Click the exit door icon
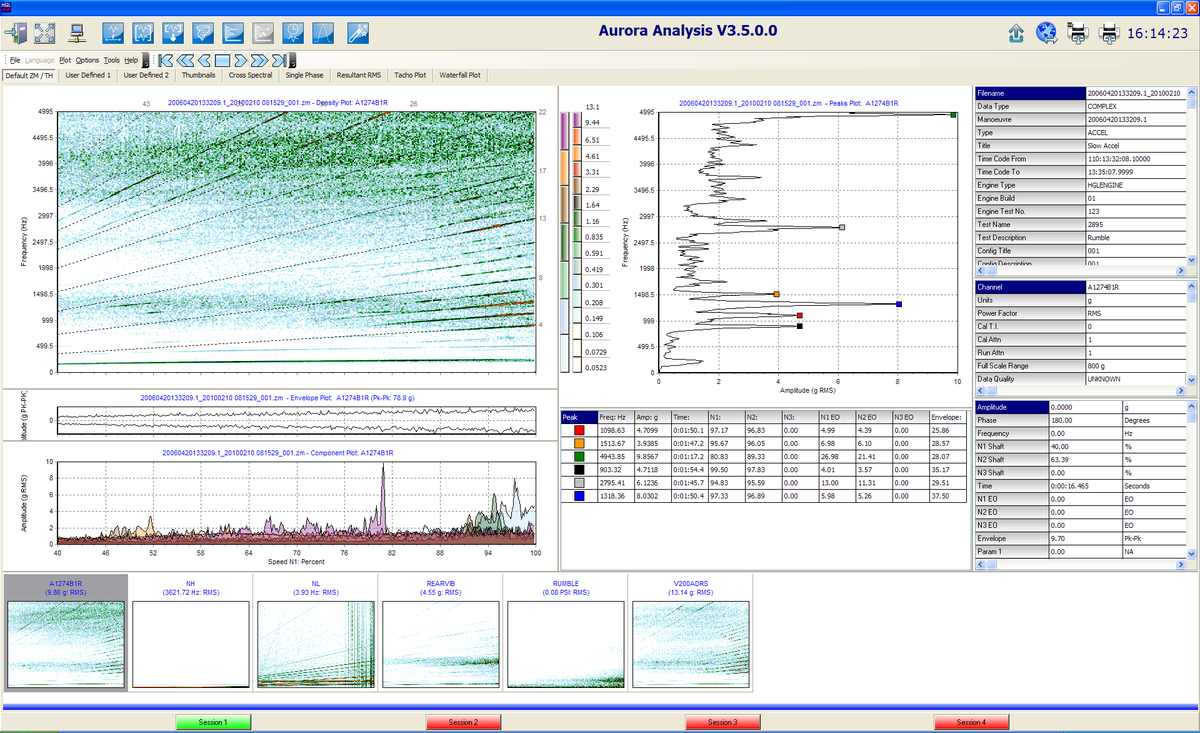This screenshot has width=1200, height=733. 17,32
